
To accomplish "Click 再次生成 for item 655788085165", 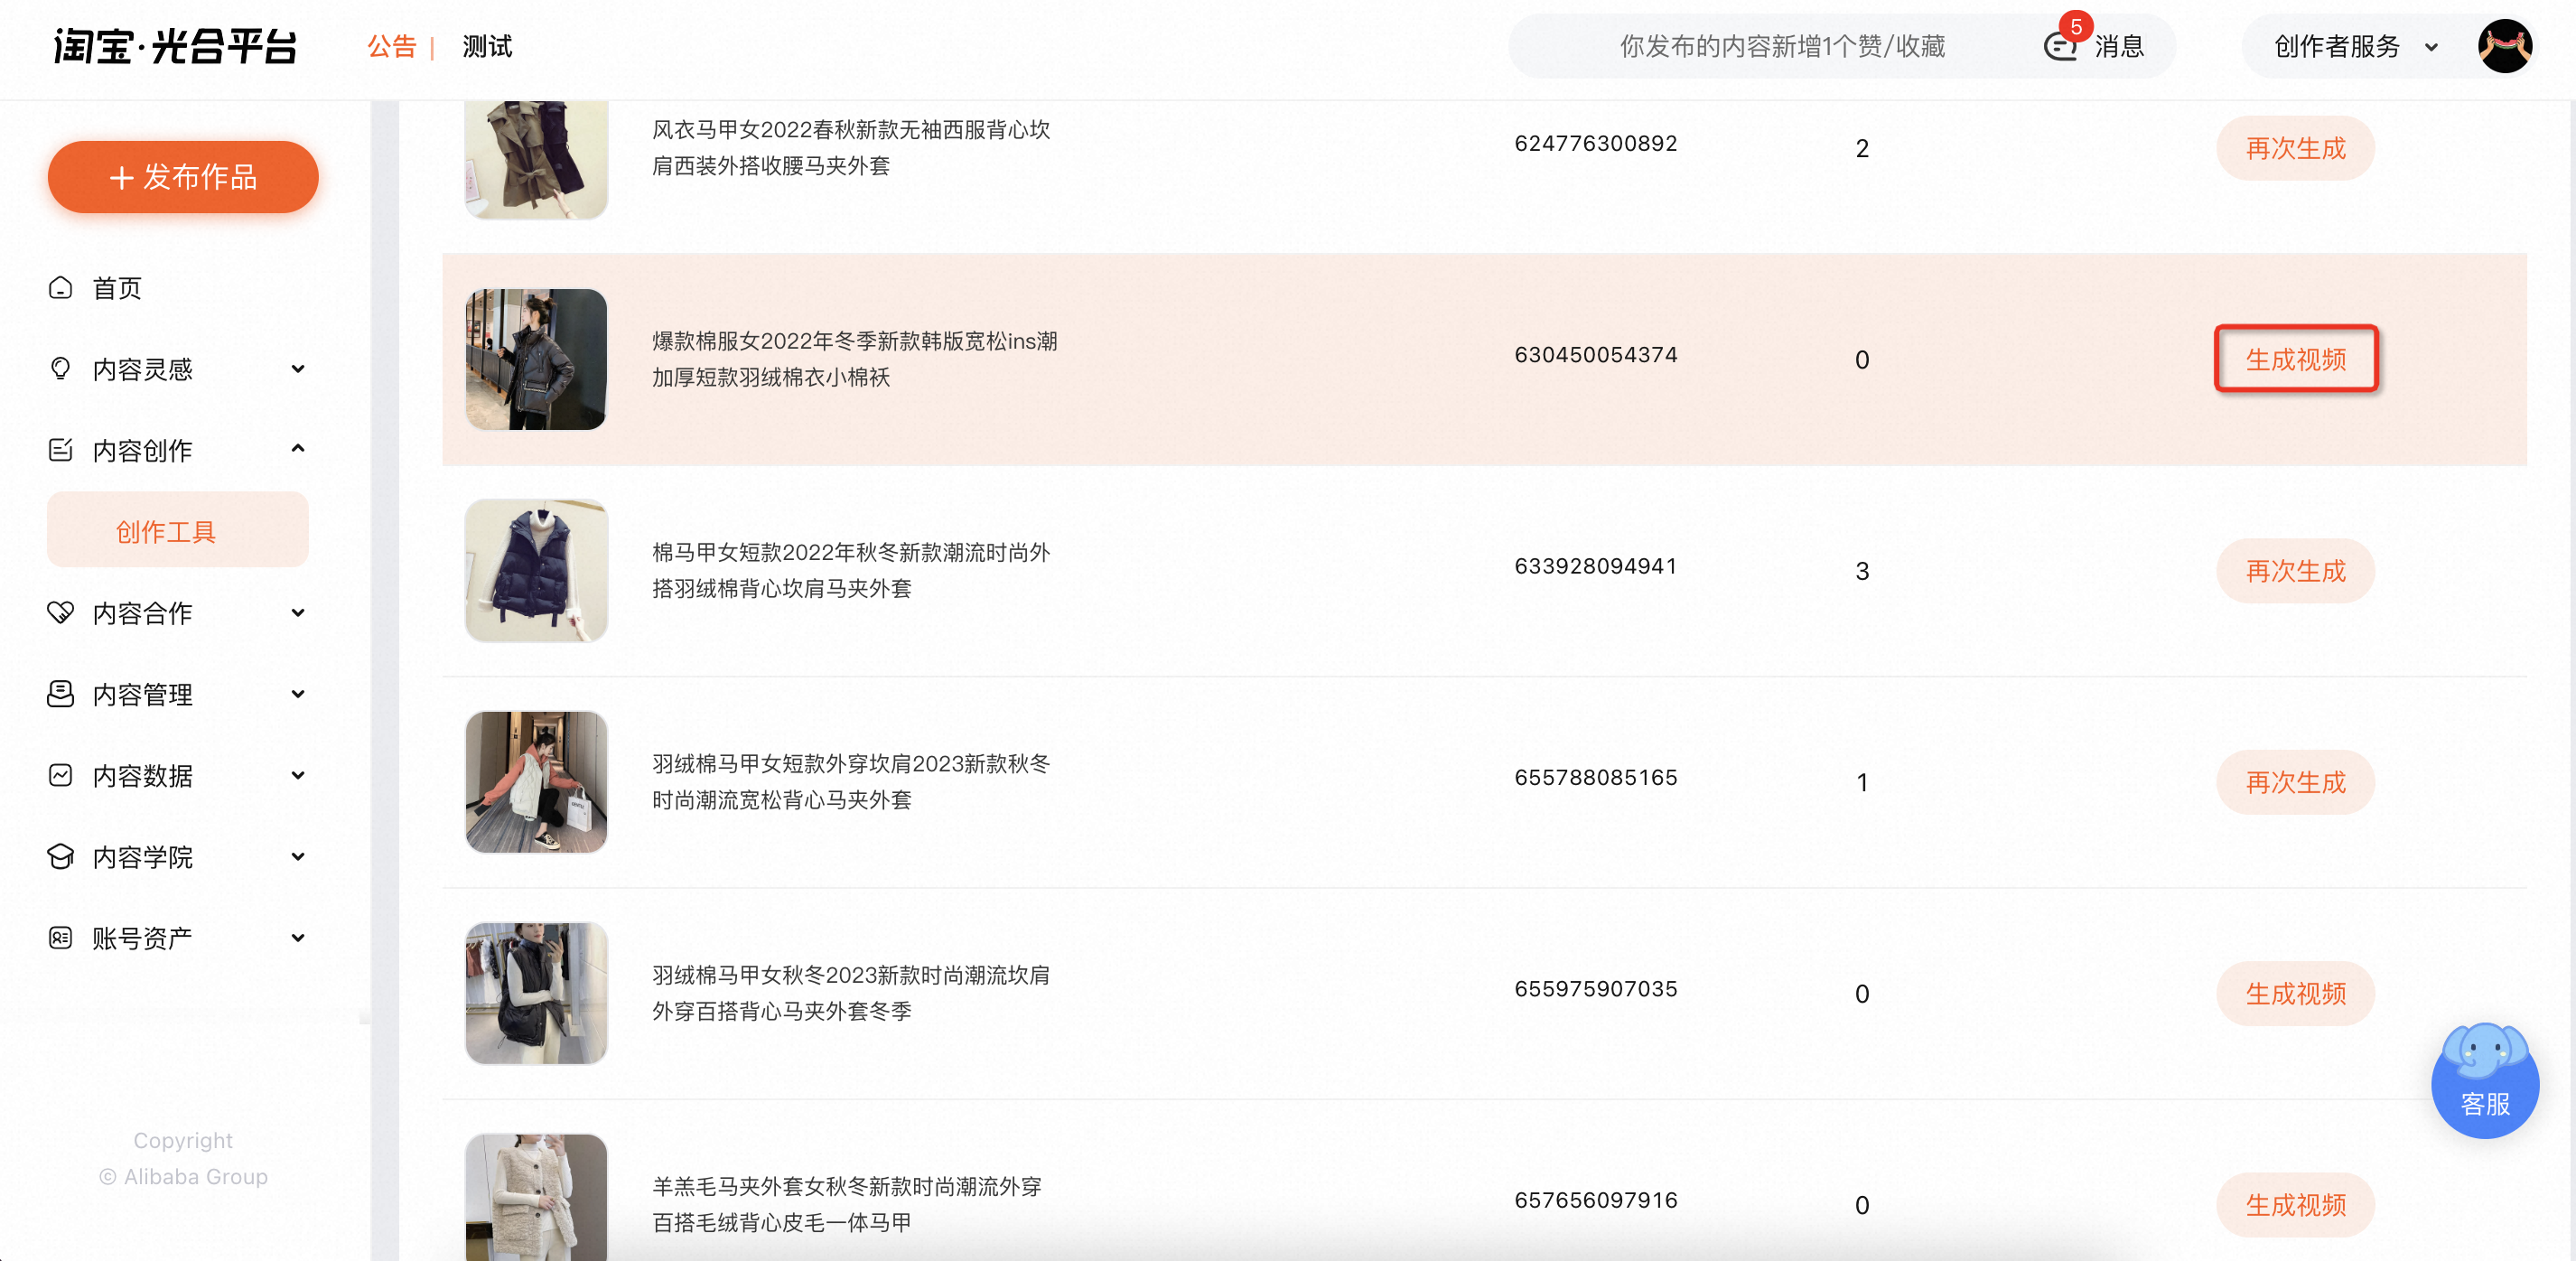I will 2295,782.
